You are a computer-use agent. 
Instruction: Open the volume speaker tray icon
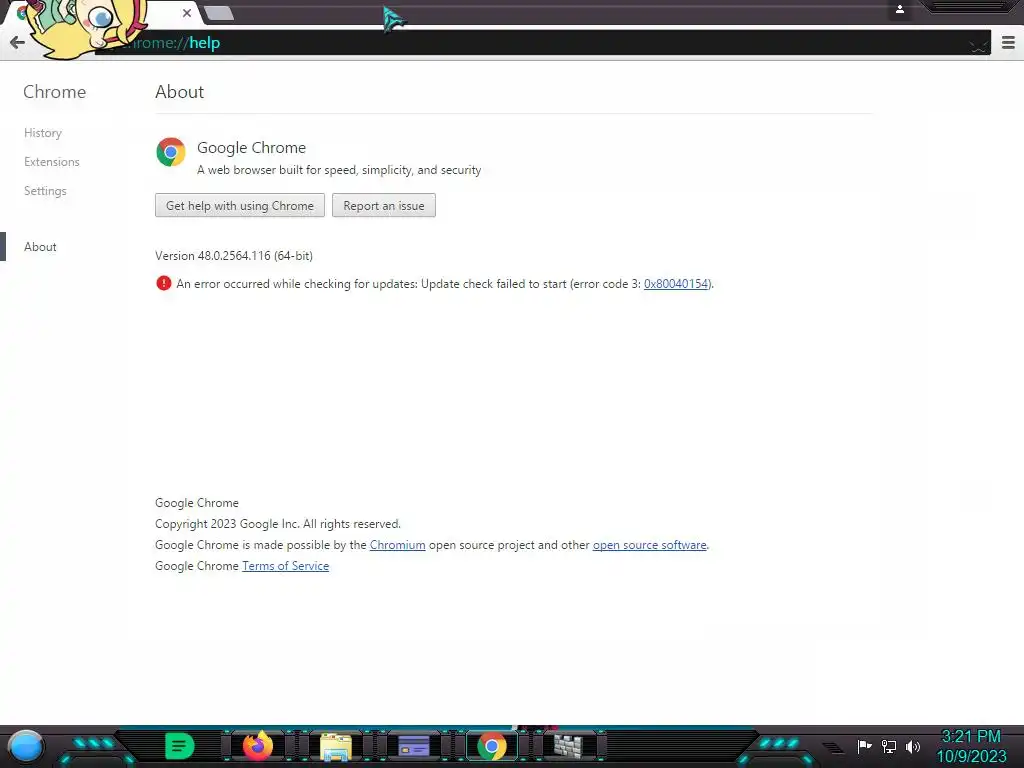(912, 746)
